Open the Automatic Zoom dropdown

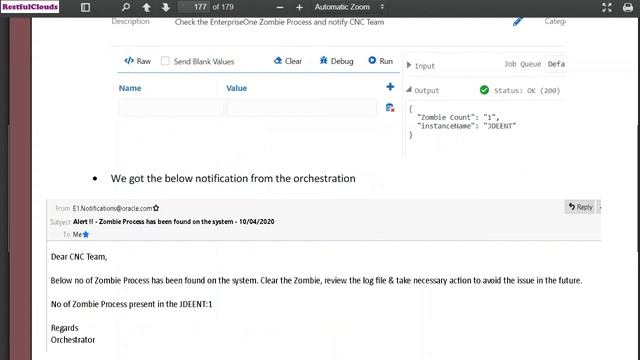(349, 7)
